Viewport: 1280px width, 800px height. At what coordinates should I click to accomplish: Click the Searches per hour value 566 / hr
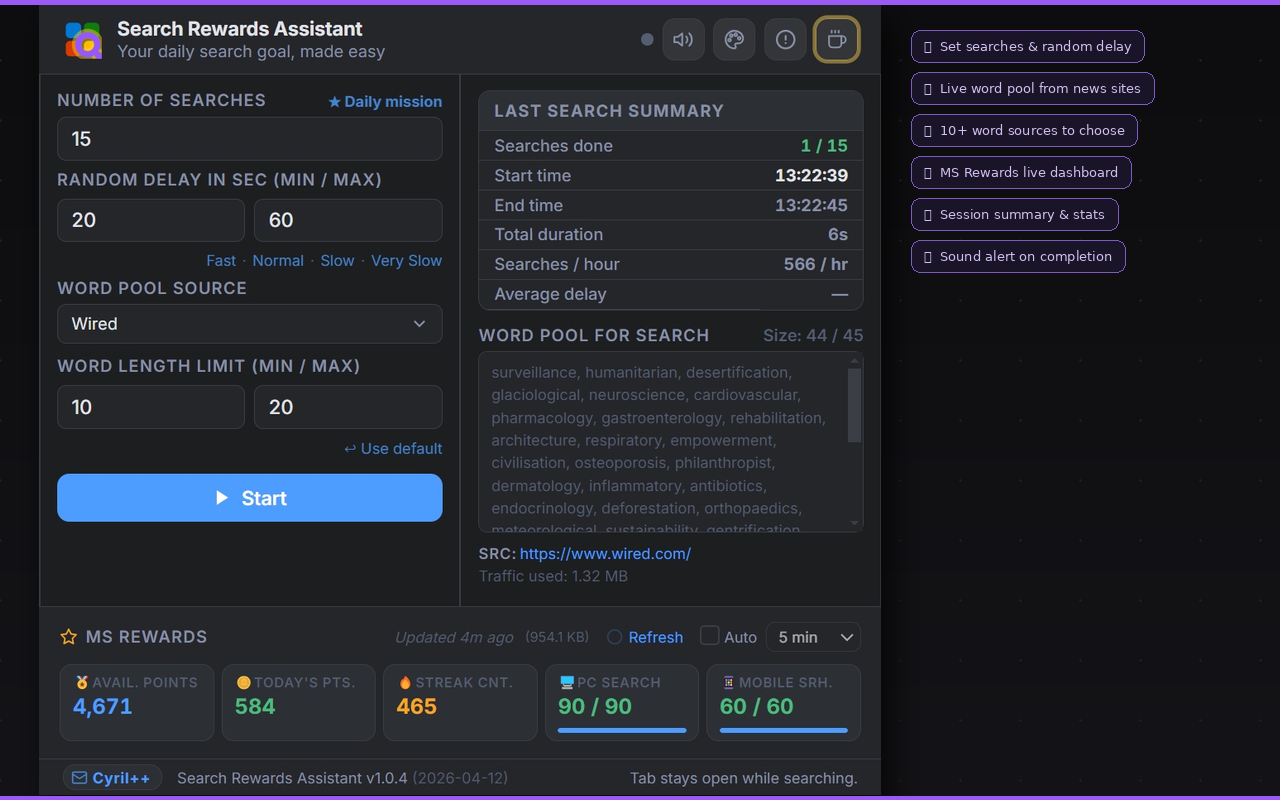pyautogui.click(x=816, y=265)
